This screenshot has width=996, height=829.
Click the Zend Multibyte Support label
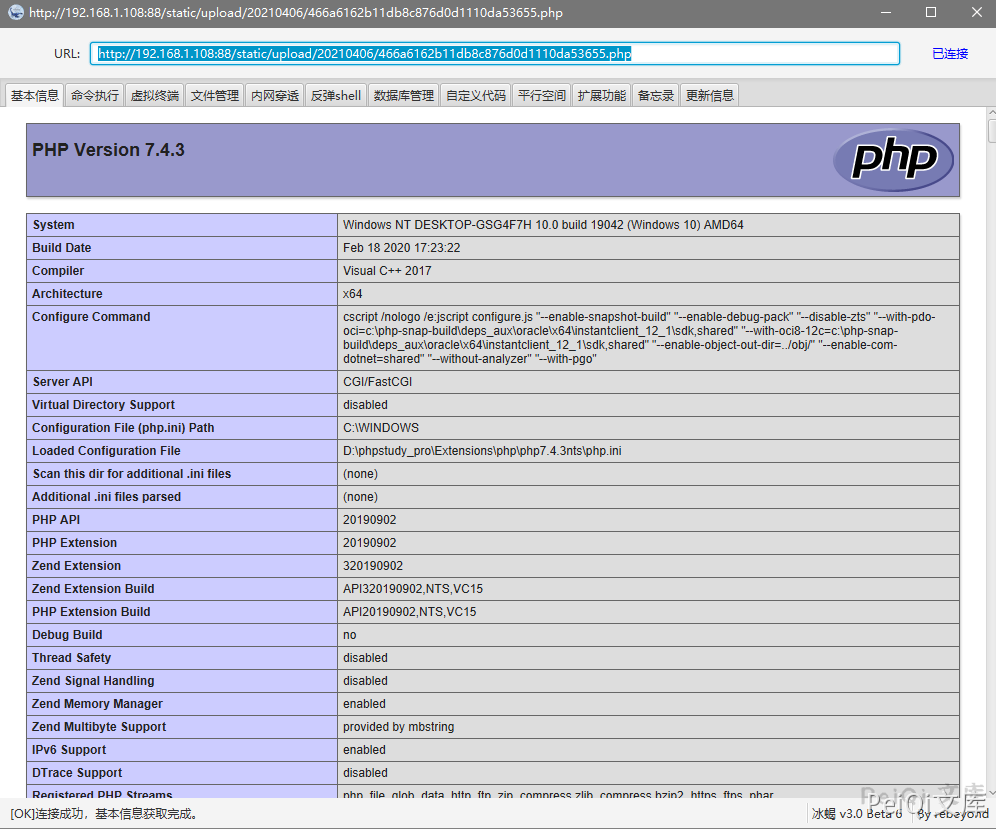tap(99, 727)
